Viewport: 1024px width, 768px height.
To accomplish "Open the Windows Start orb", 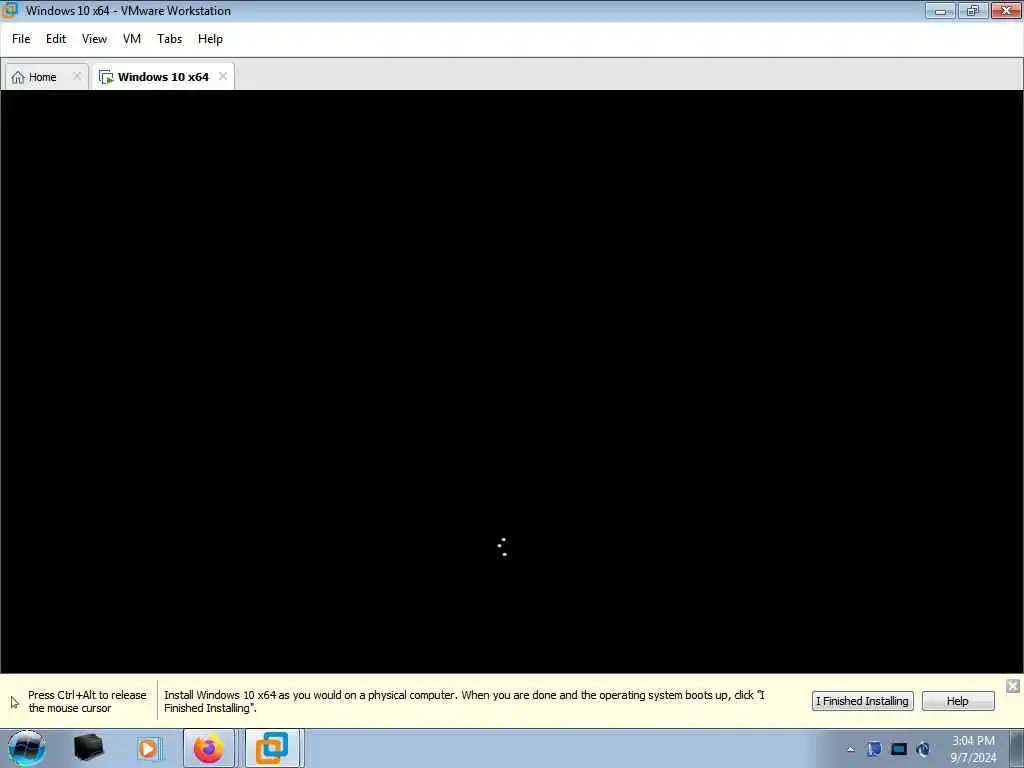I will (x=26, y=748).
